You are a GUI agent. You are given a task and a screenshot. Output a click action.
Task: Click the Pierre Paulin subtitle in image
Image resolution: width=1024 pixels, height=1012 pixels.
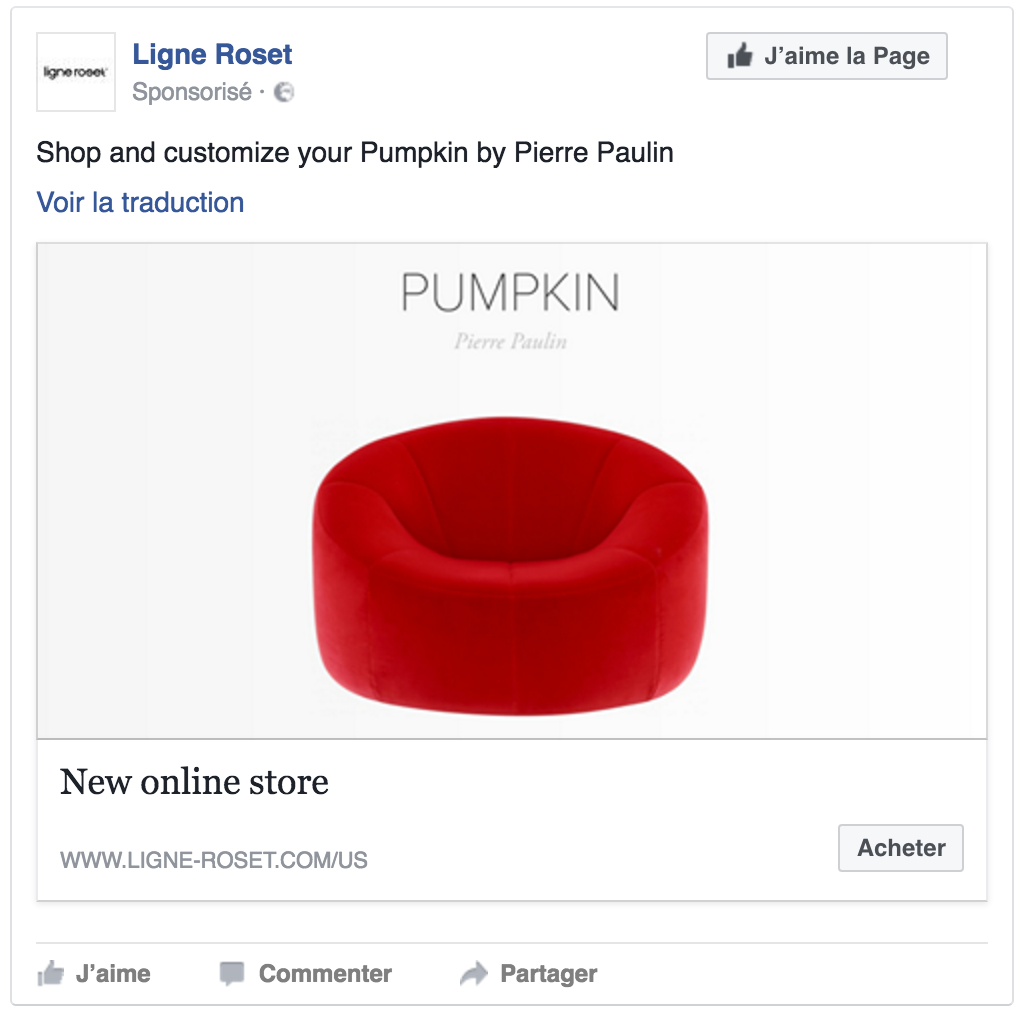[511, 341]
